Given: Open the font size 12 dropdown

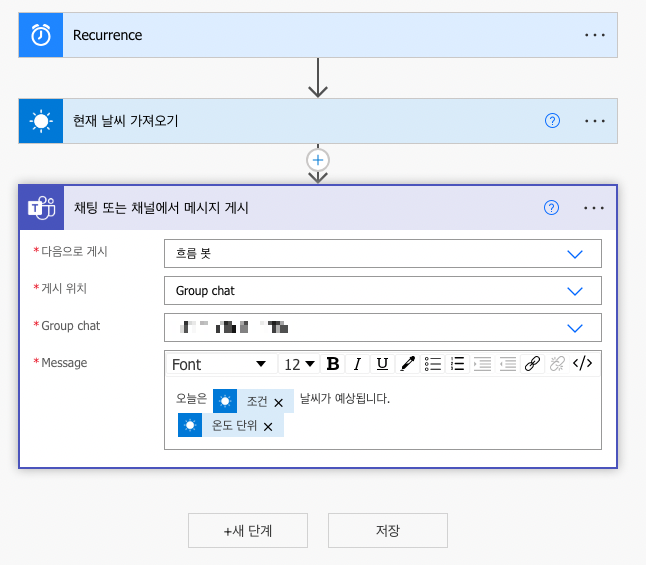Looking at the screenshot, I should [299, 364].
